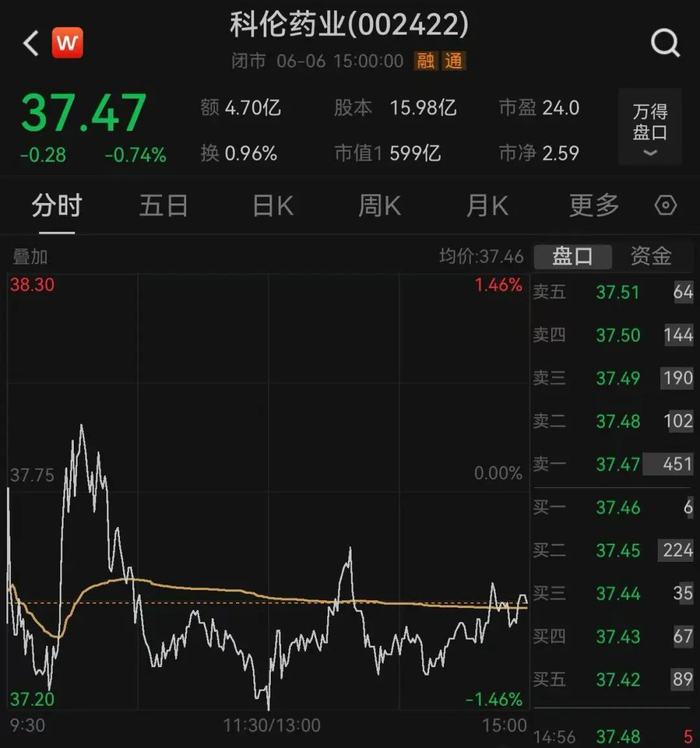The height and width of the screenshot is (748, 700).
Task: Open the 周K chart tab
Action: click(380, 206)
